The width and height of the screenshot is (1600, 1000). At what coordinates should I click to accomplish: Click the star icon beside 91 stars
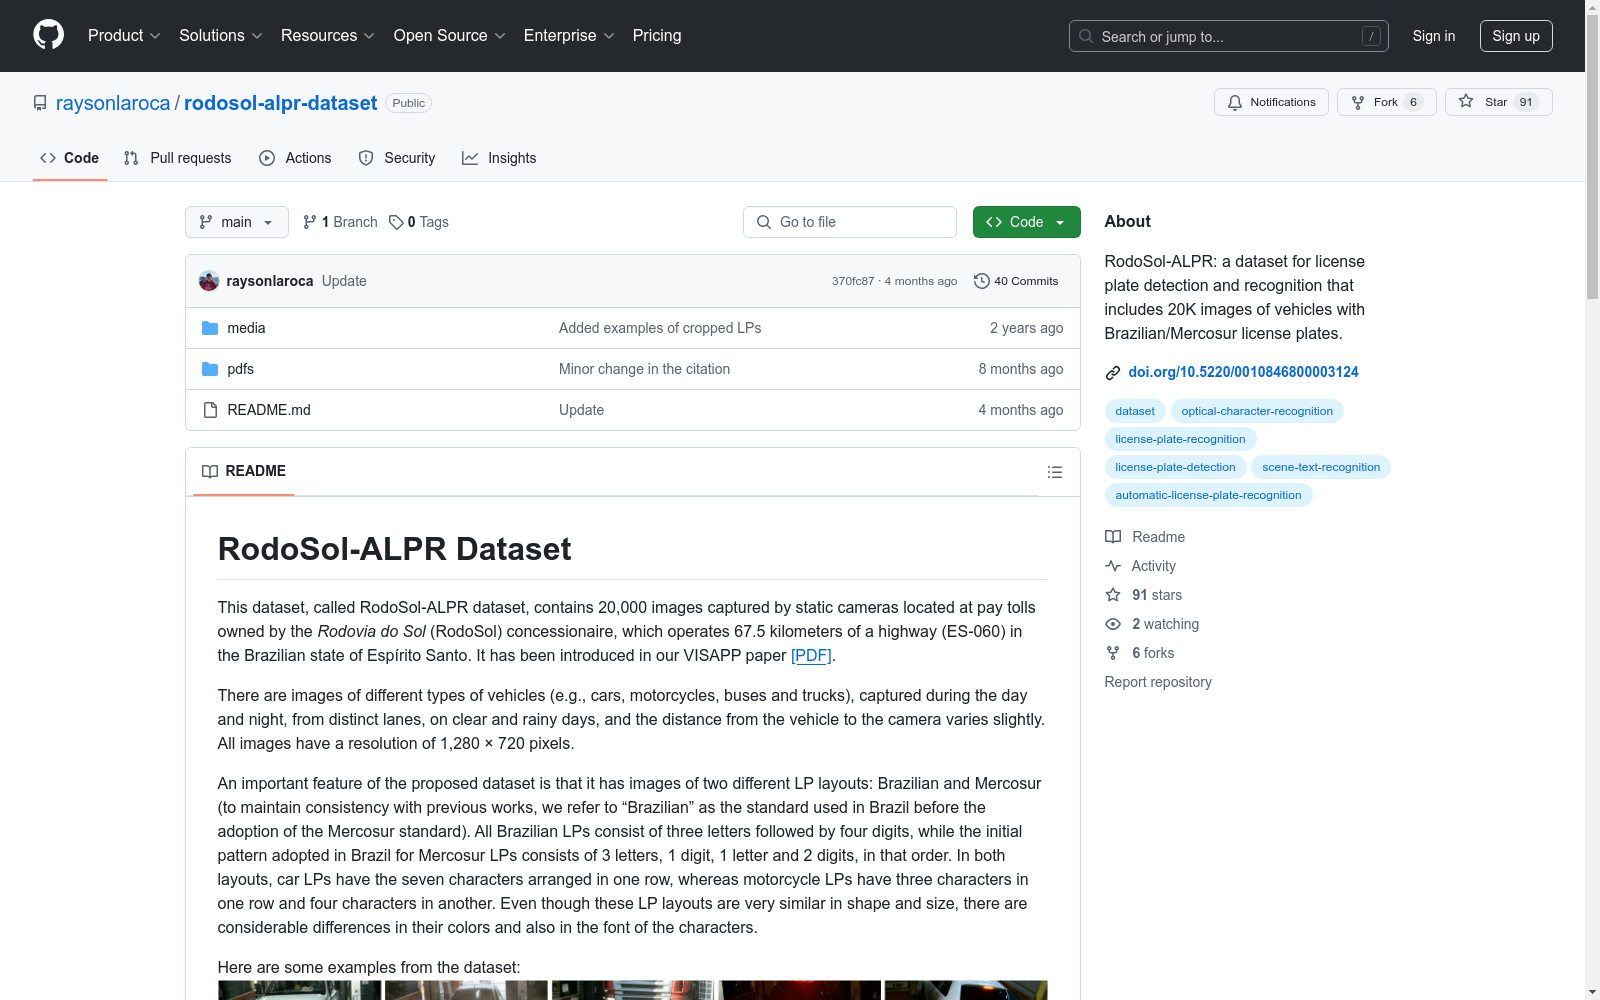tap(1113, 595)
